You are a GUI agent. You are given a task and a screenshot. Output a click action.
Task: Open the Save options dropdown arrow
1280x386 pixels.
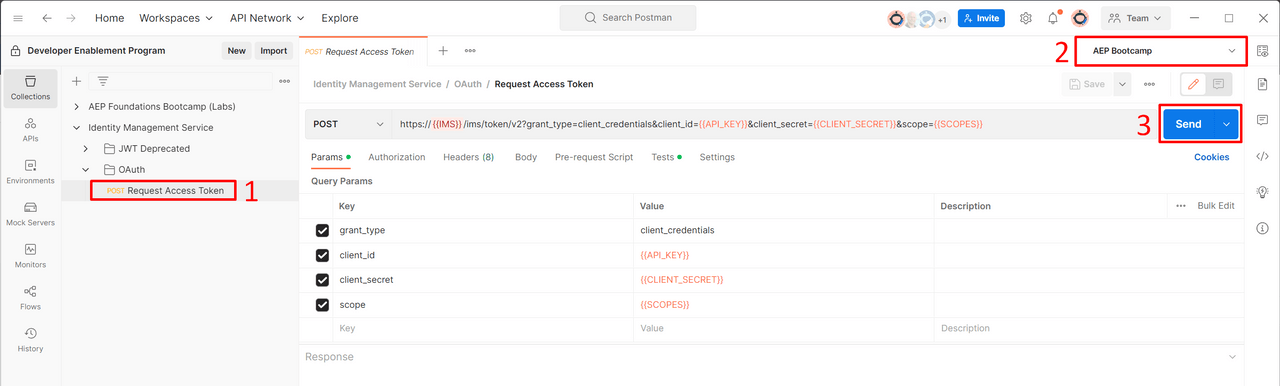1122,84
